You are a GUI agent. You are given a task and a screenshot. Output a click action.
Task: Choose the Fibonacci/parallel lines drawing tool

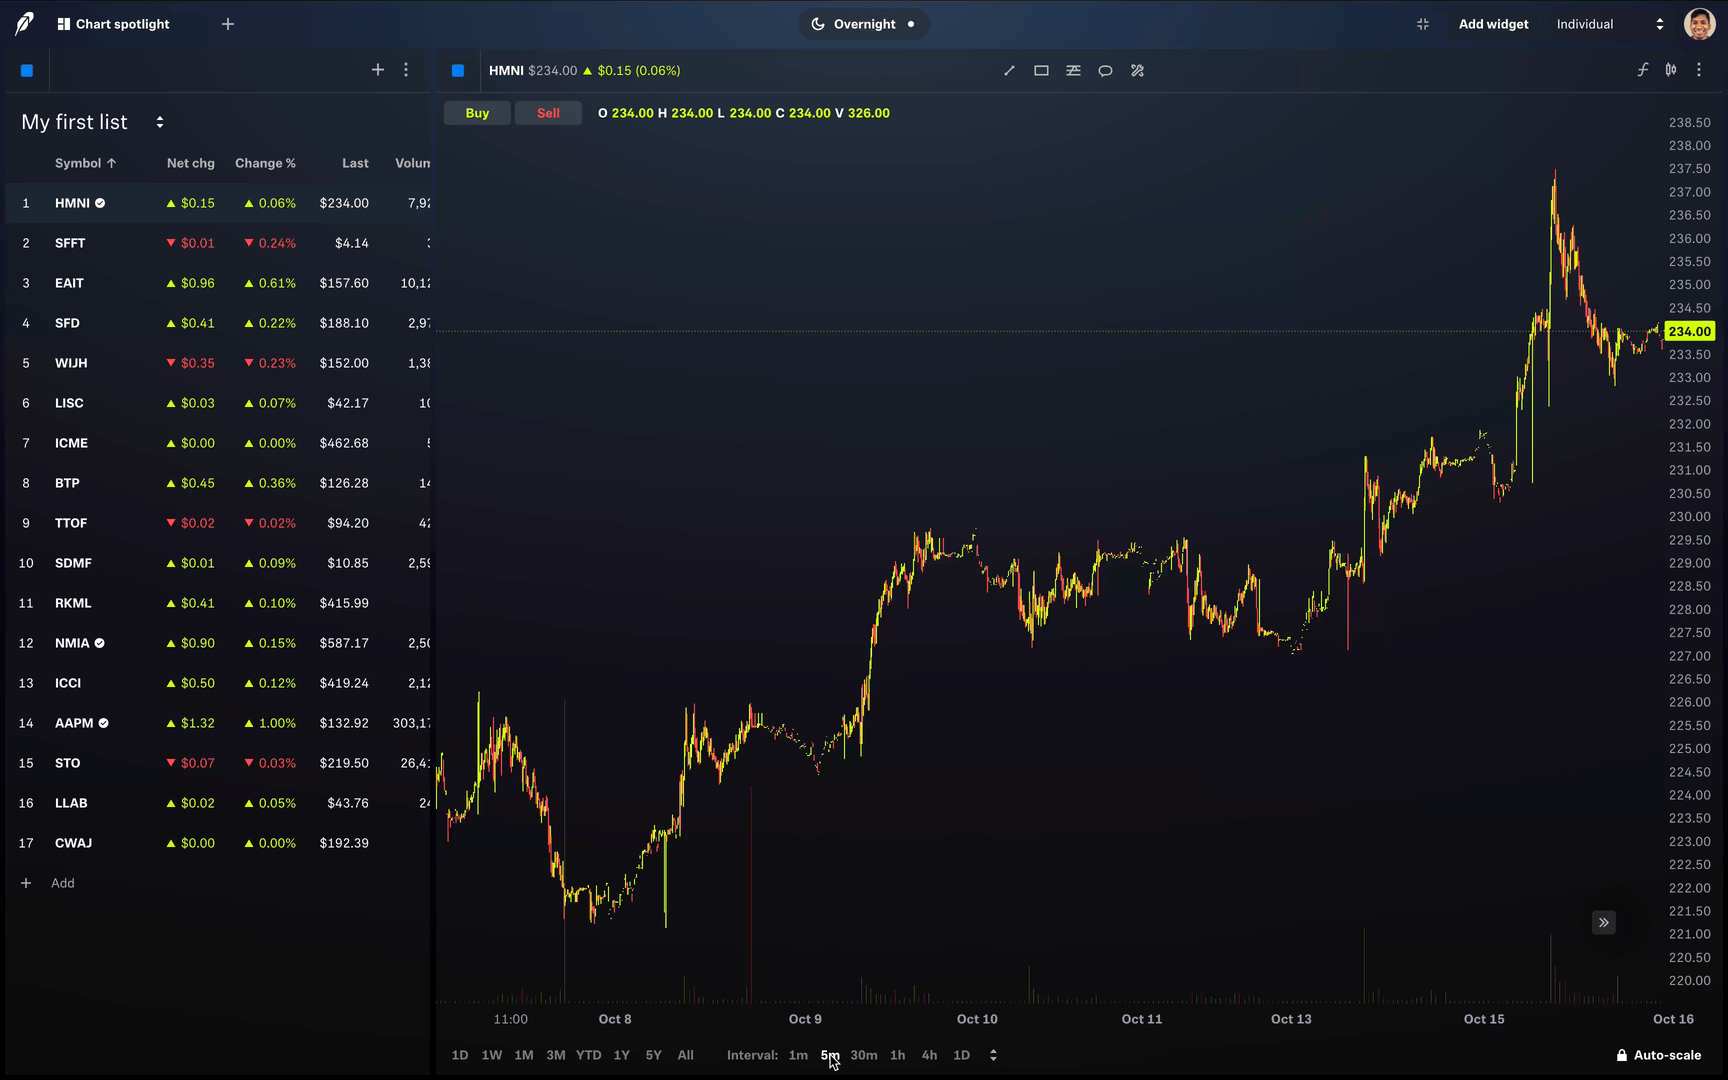click(1073, 71)
